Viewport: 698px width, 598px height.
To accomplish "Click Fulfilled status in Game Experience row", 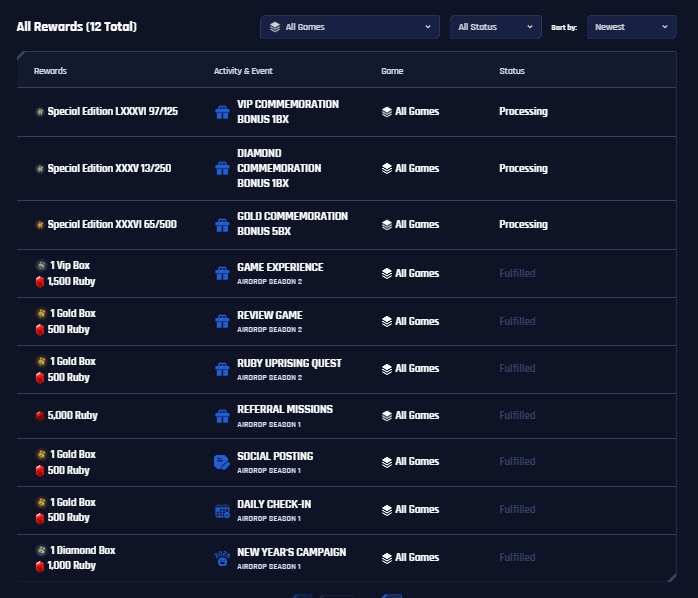I will pos(517,273).
